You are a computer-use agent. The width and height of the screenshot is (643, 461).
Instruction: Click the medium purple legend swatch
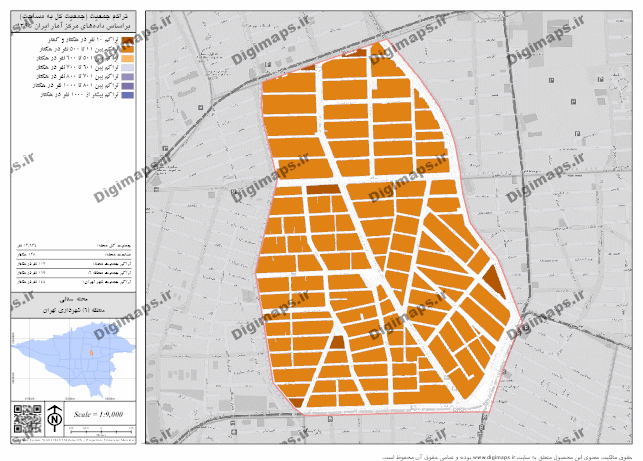(x=128, y=77)
